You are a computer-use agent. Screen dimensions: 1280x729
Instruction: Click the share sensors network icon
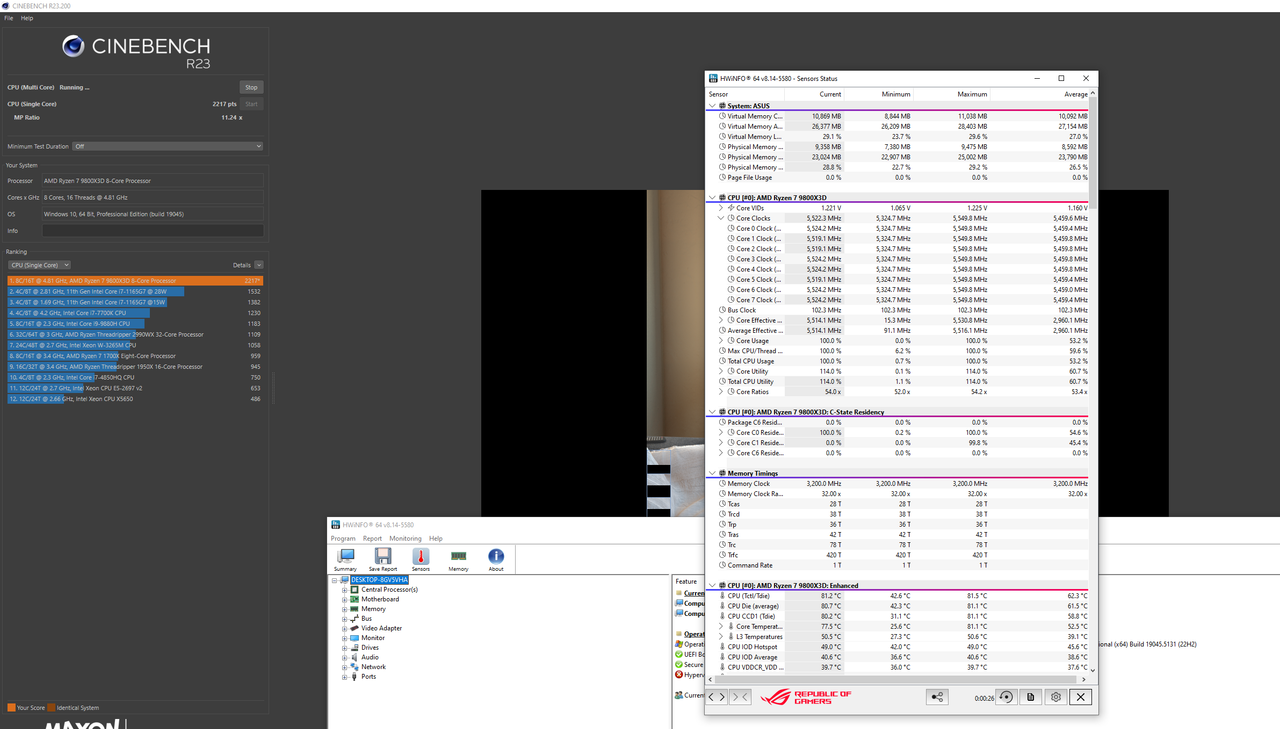pyautogui.click(x=937, y=697)
